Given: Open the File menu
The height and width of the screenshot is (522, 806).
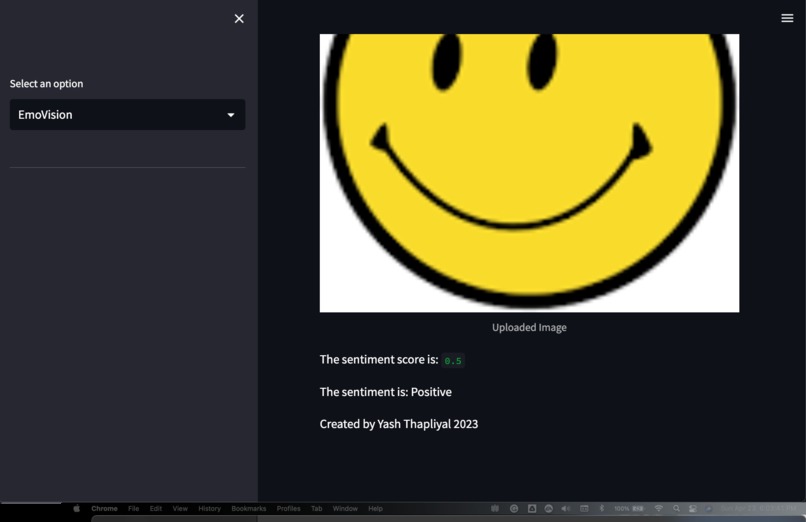Looking at the screenshot, I should click(x=134, y=509).
